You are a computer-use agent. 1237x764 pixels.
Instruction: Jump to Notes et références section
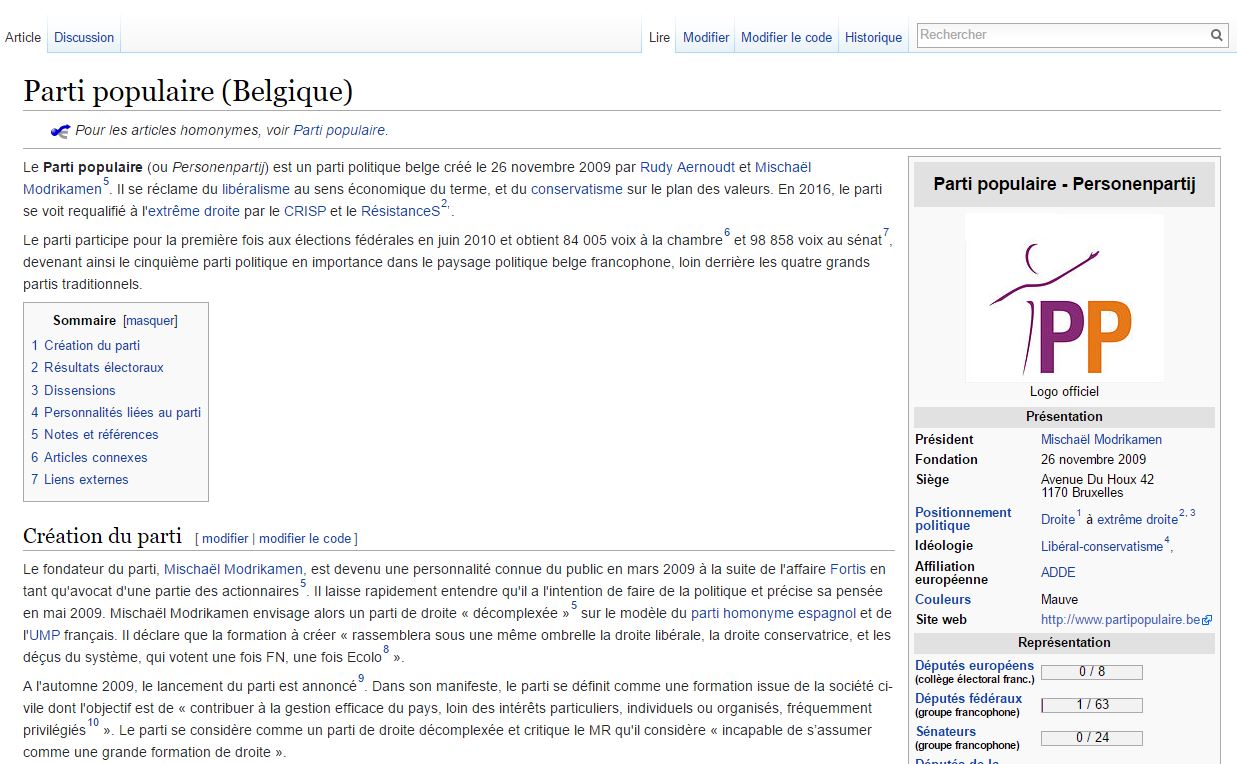pos(95,434)
